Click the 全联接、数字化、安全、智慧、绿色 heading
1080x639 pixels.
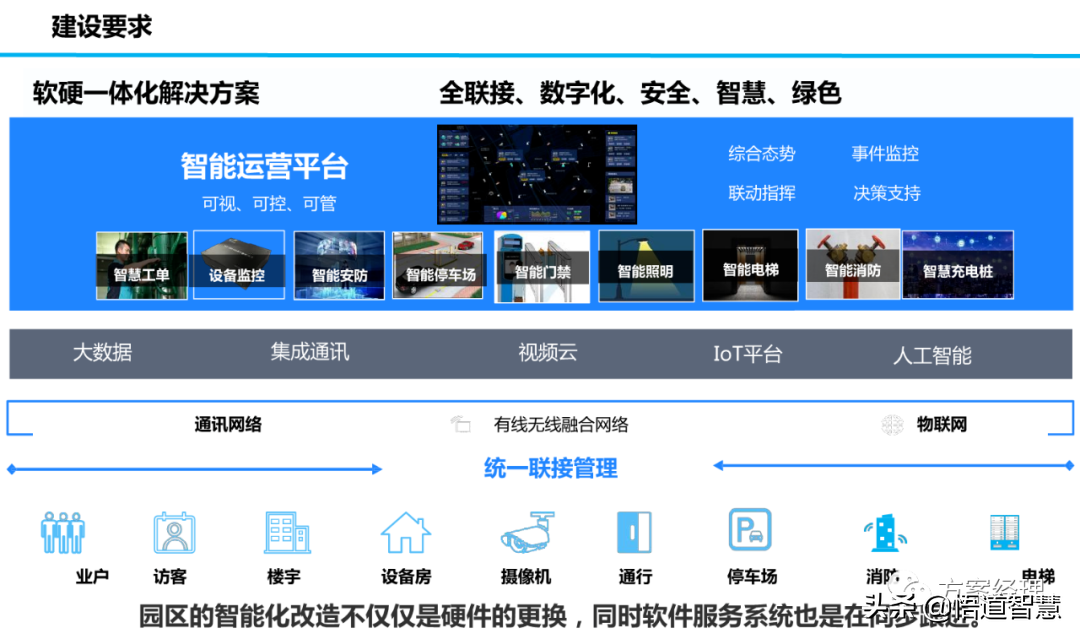(640, 93)
